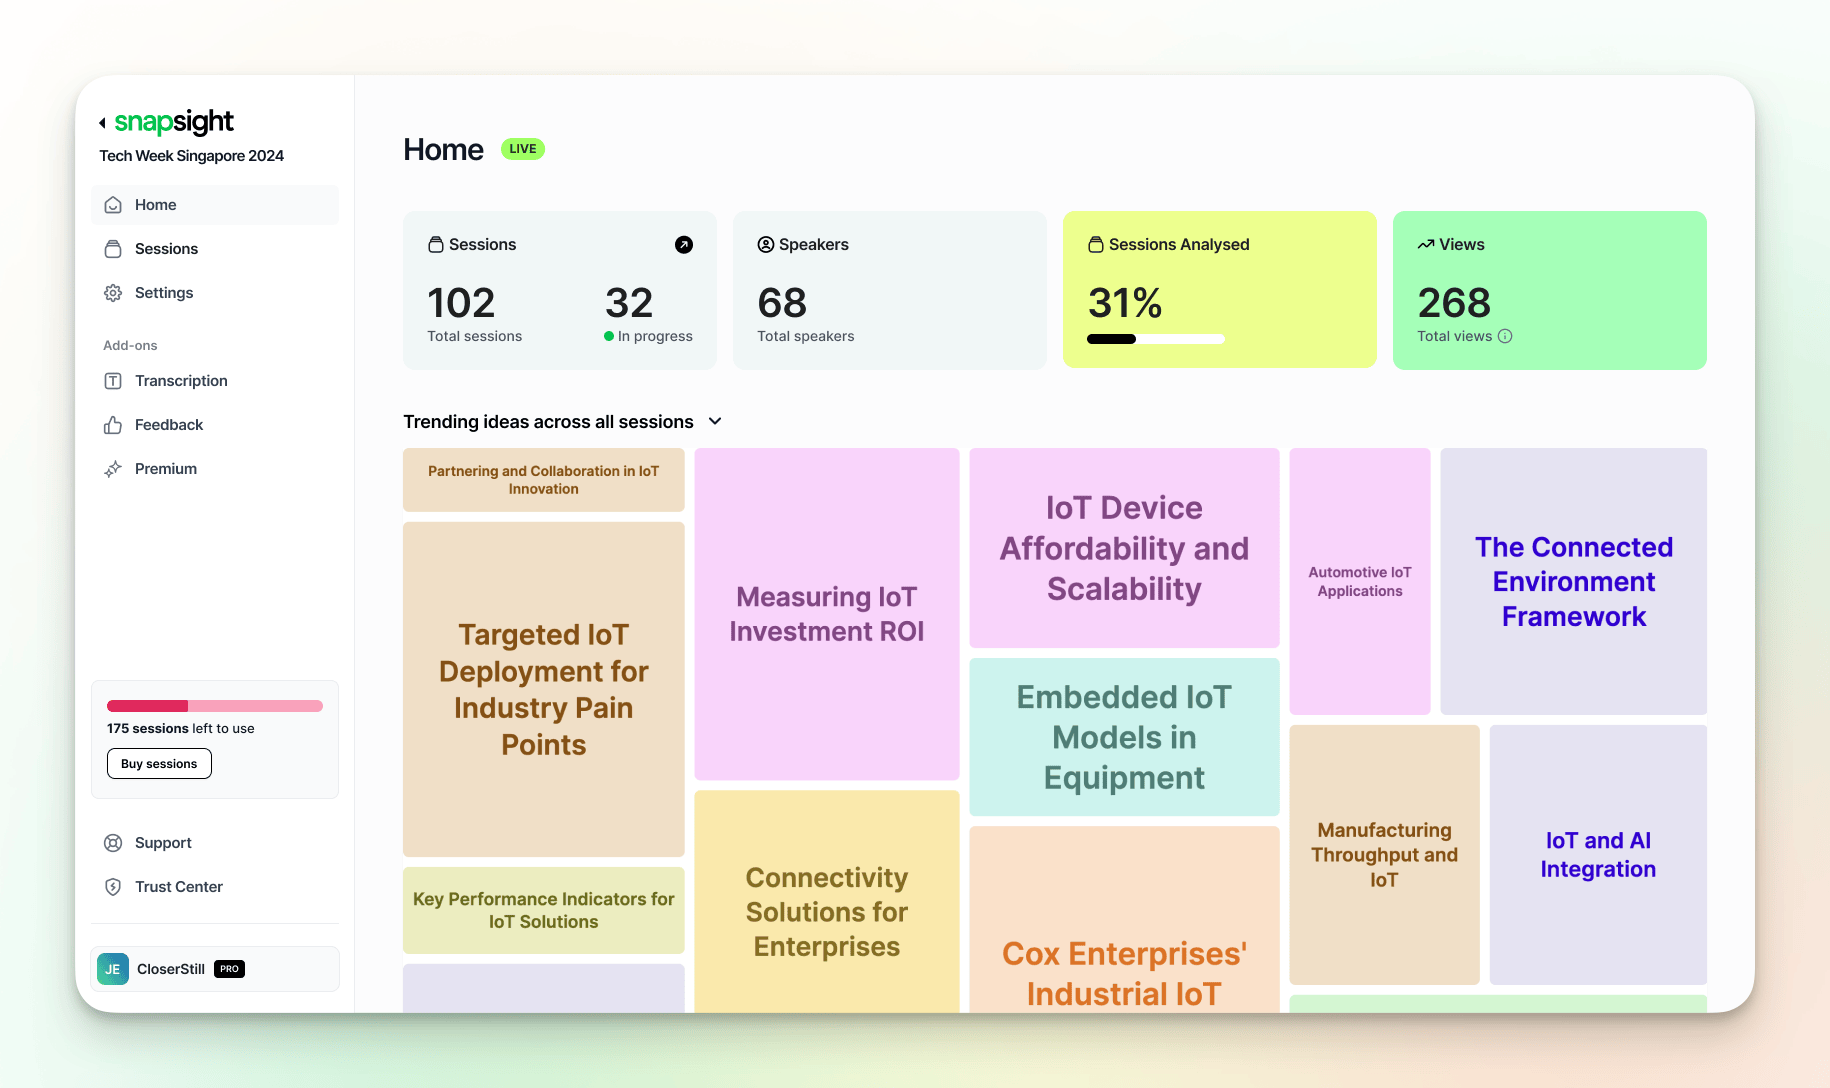
Task: Open Sessions via its sidebar icon
Action: pyautogui.click(x=113, y=248)
